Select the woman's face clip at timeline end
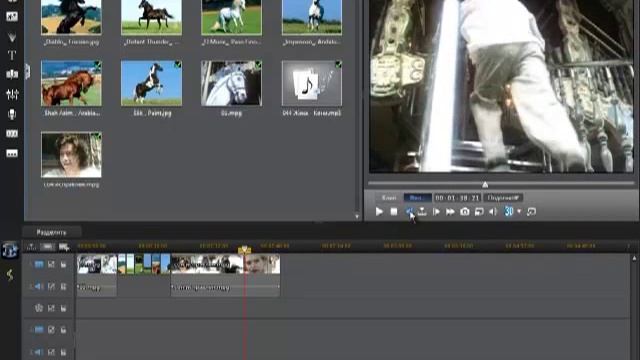This screenshot has height=360, width=640. pyautogui.click(x=262, y=264)
